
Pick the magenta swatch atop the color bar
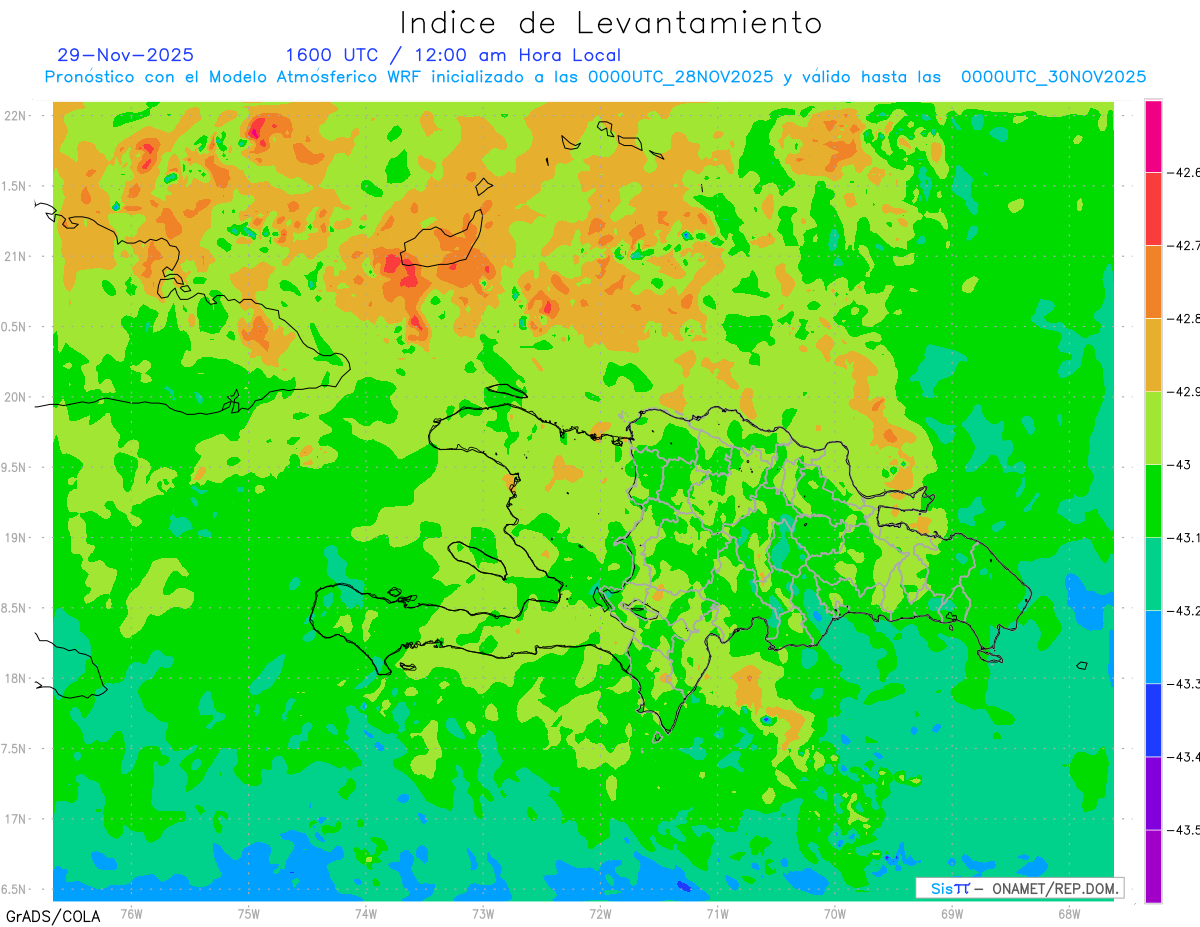1153,136
